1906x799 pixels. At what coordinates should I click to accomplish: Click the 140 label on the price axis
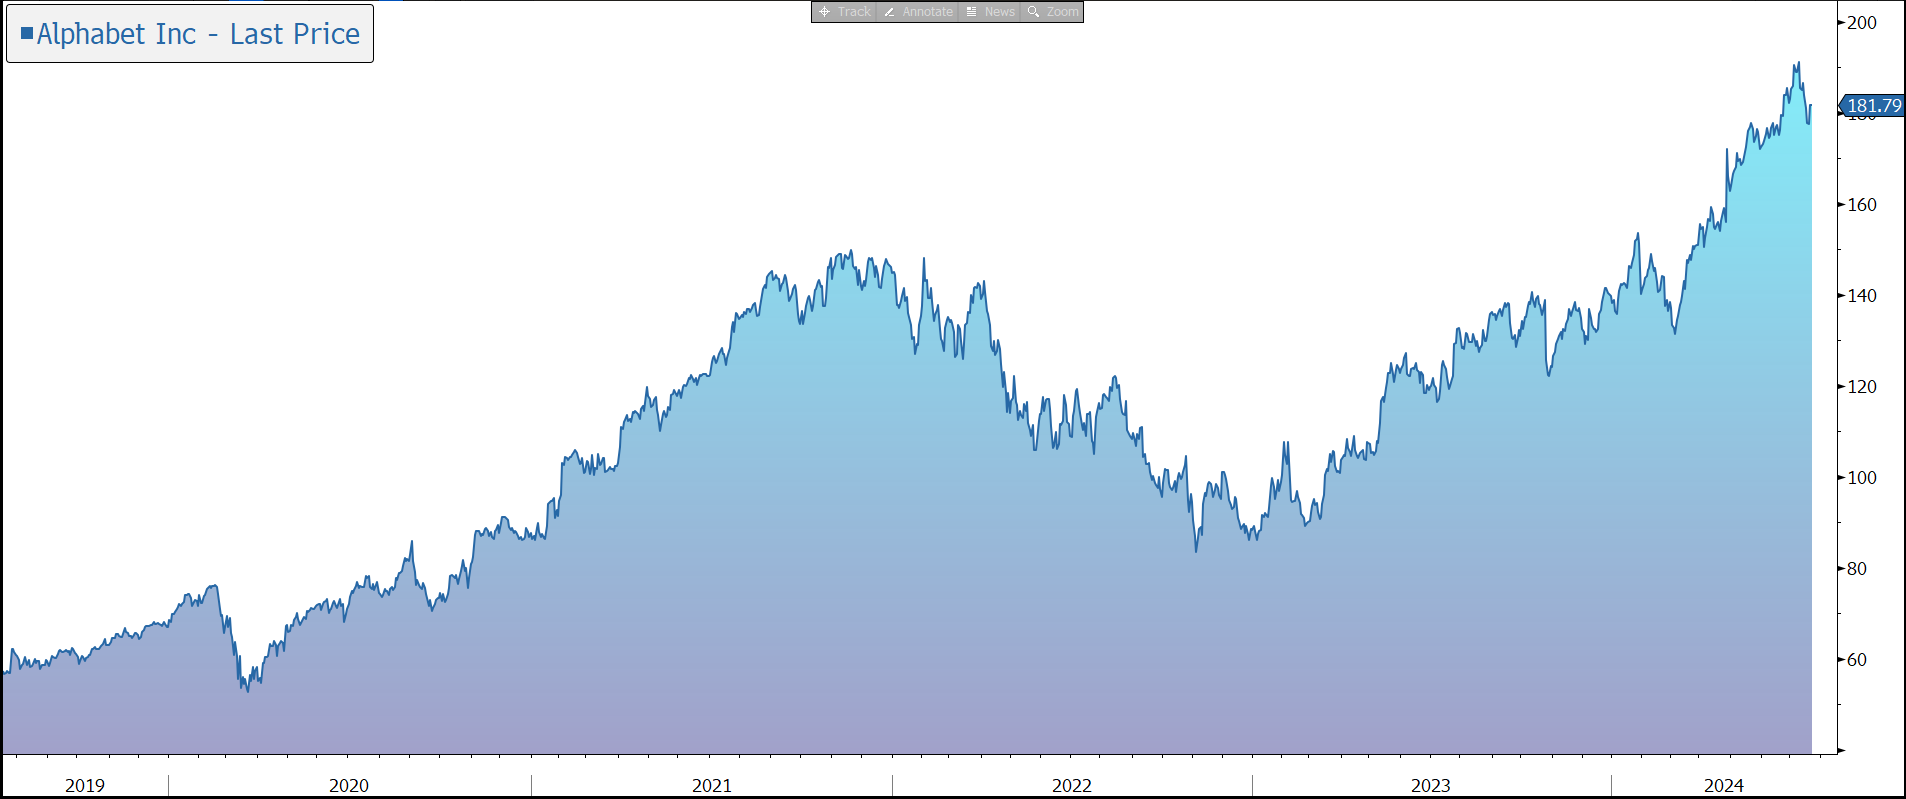(1861, 296)
